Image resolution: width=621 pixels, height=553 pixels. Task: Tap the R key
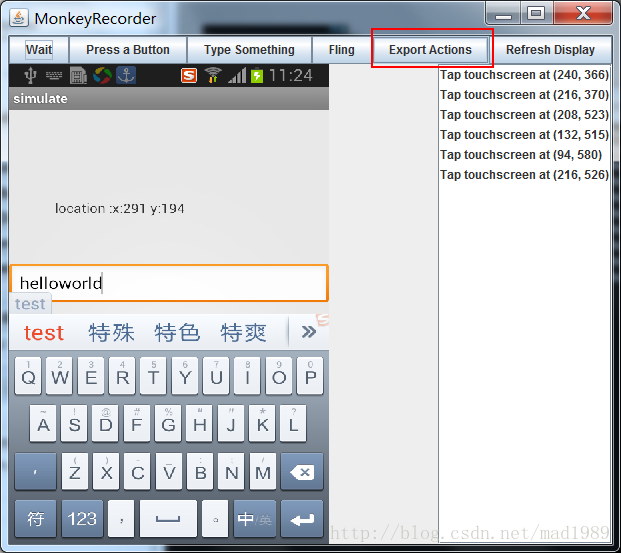(x=122, y=376)
